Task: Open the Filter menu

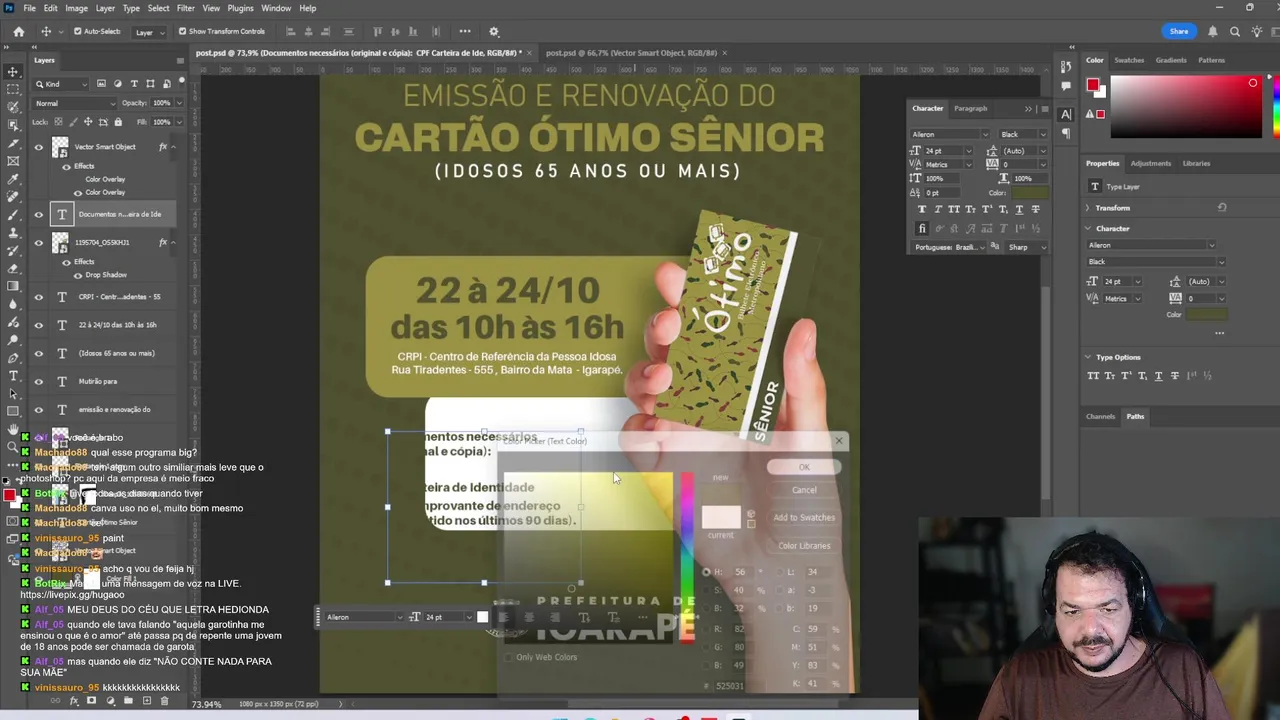Action: click(186, 8)
